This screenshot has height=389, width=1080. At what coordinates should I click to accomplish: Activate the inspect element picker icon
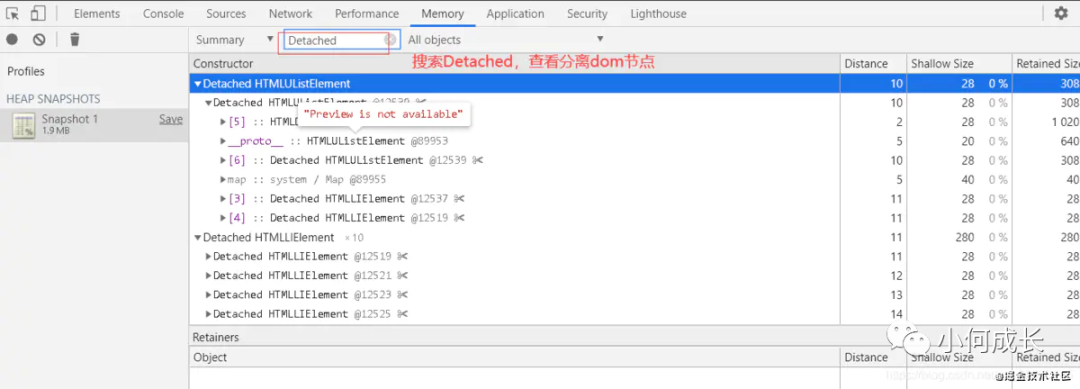(x=12, y=13)
